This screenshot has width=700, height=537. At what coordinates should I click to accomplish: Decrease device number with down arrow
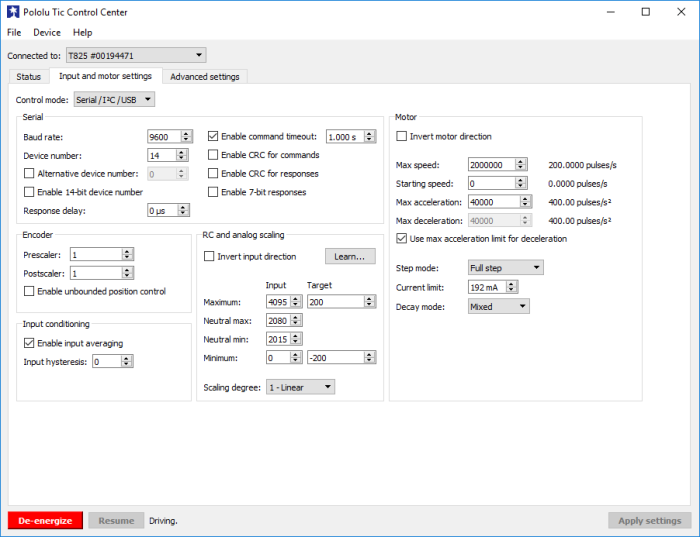(181, 158)
